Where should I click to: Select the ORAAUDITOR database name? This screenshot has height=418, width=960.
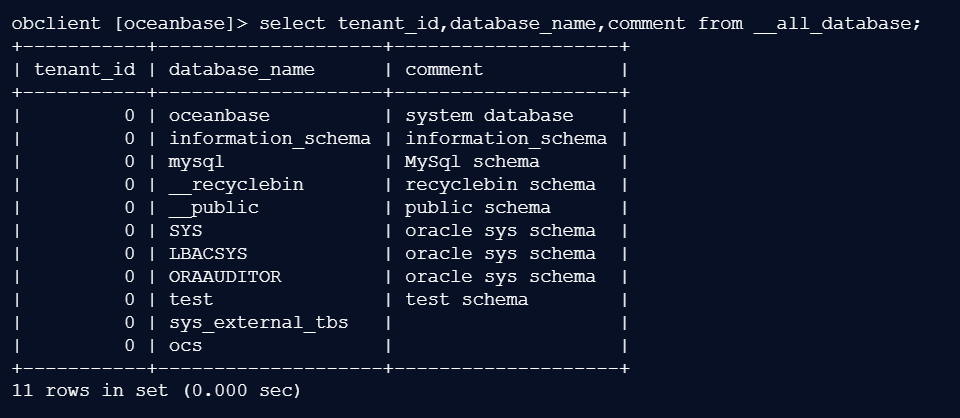coord(225,276)
